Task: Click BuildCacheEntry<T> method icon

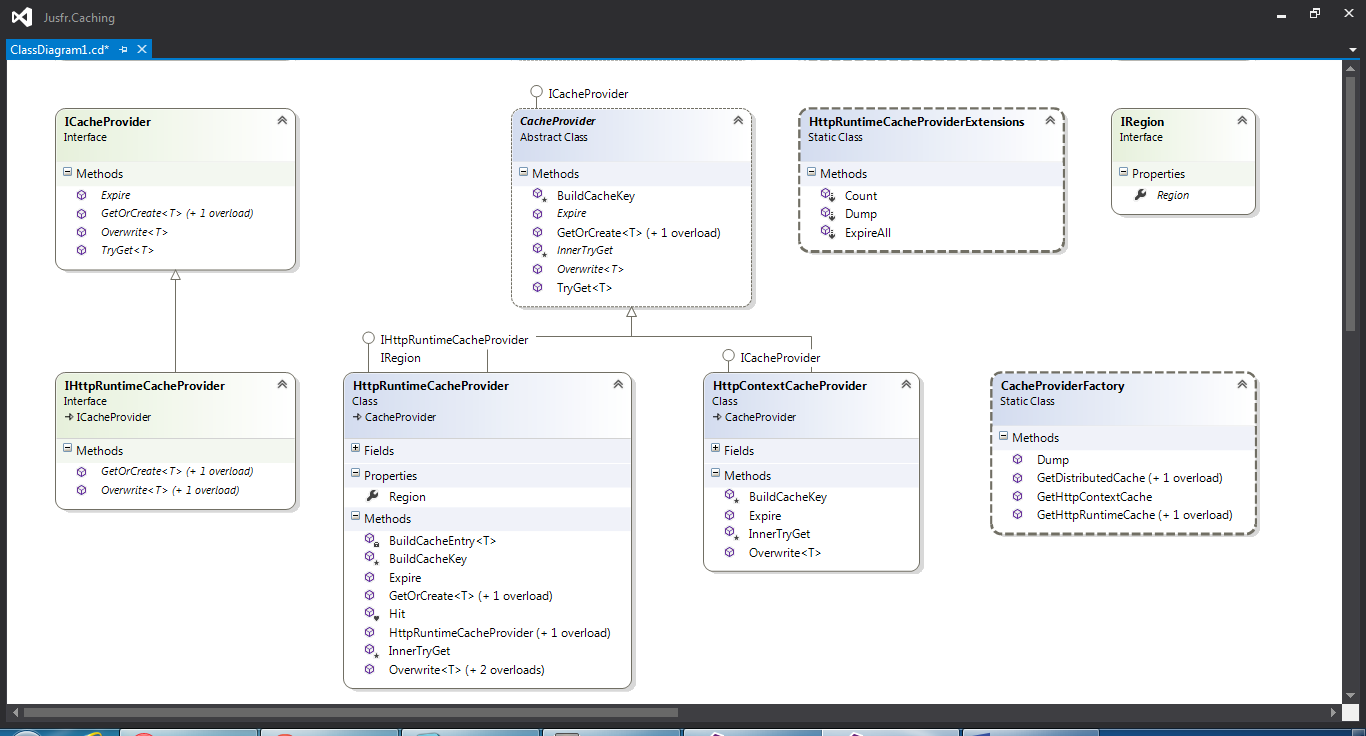Action: pos(370,540)
